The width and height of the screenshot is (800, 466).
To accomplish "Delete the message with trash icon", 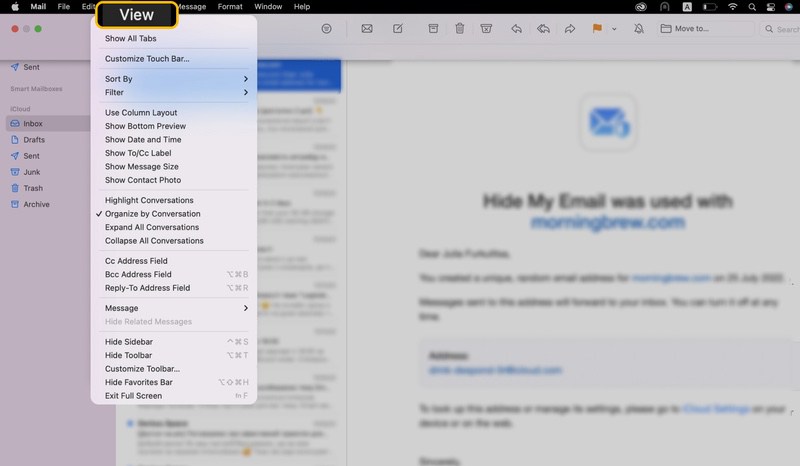I will click(460, 29).
